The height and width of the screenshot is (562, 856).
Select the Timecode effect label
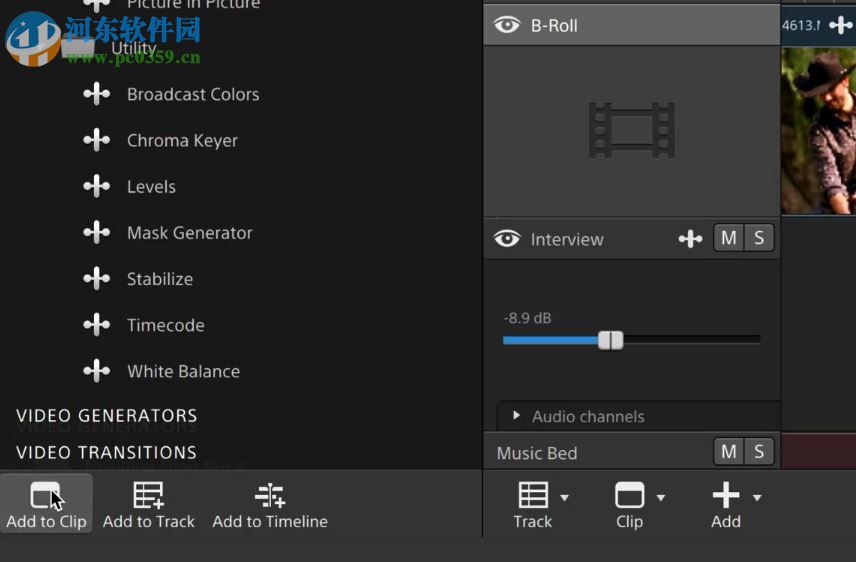tap(166, 325)
